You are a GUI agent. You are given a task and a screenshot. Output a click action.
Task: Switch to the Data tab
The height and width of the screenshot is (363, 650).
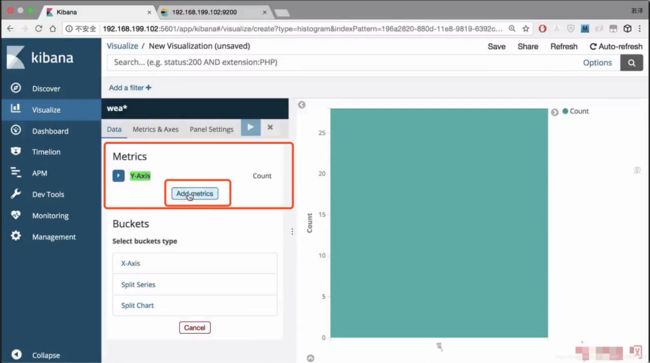[x=114, y=129]
